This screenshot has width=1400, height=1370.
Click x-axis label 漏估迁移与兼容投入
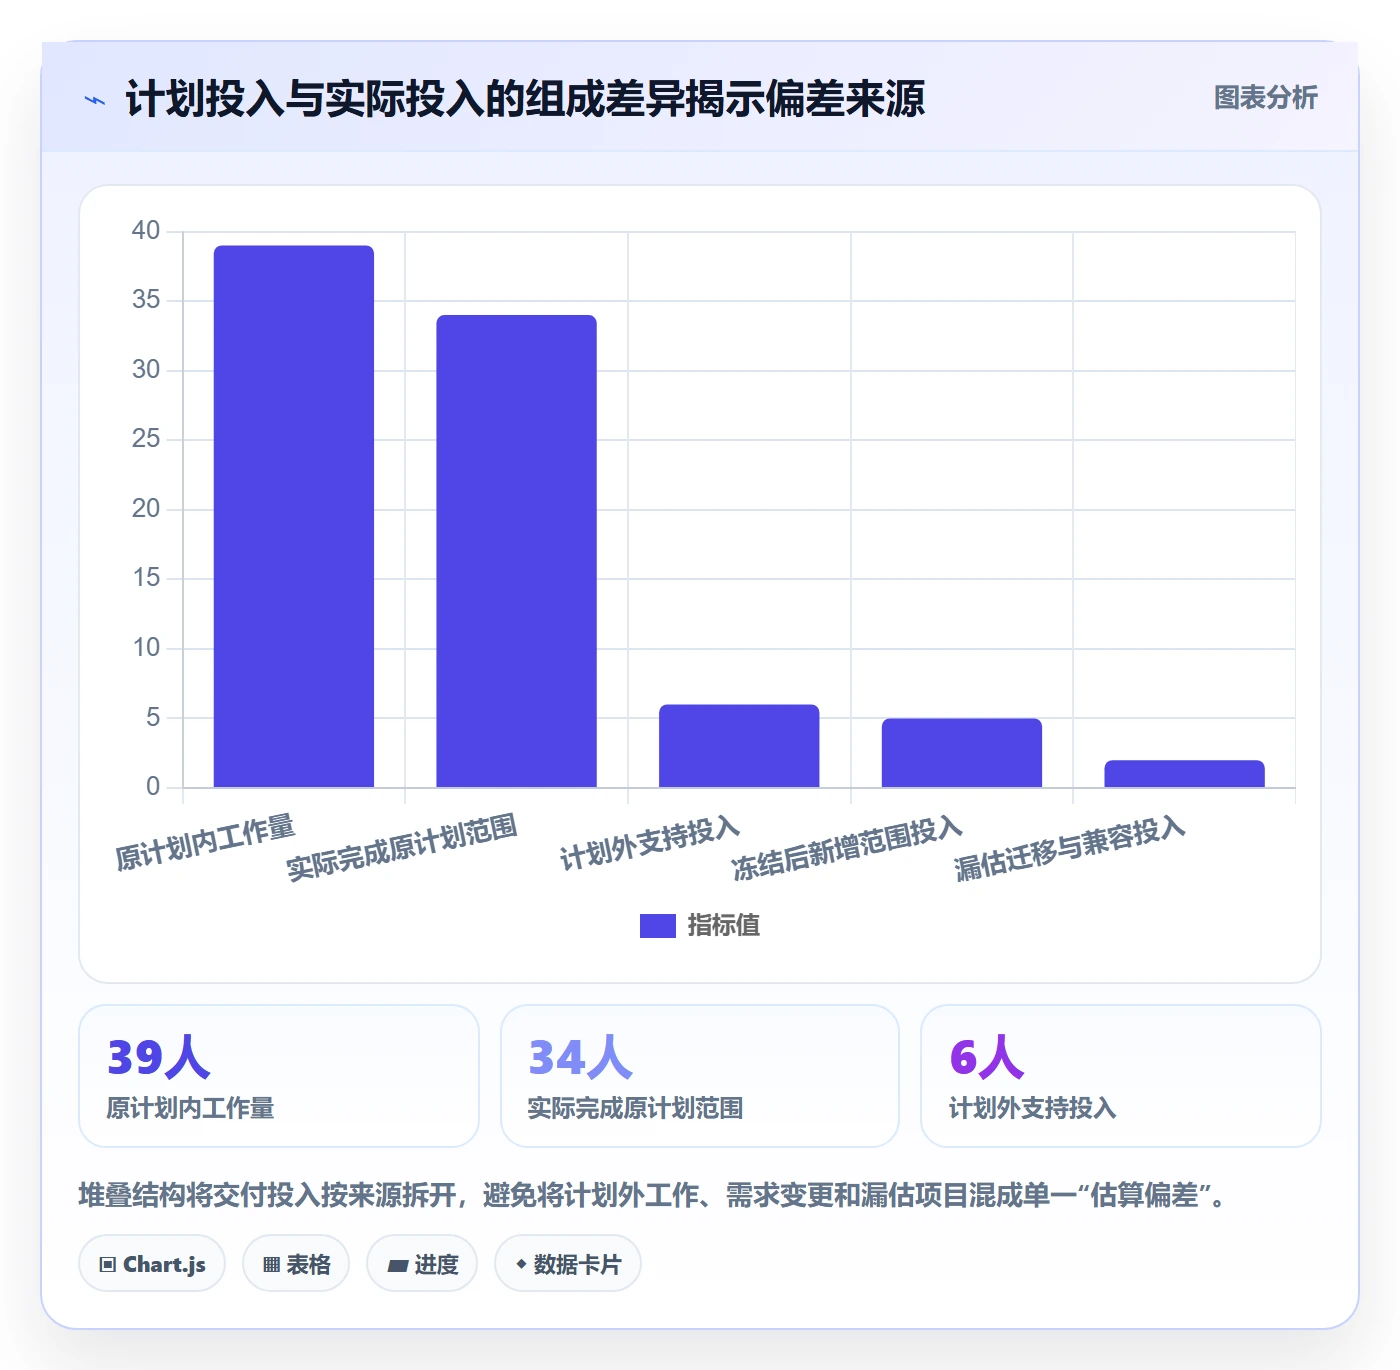click(1070, 848)
